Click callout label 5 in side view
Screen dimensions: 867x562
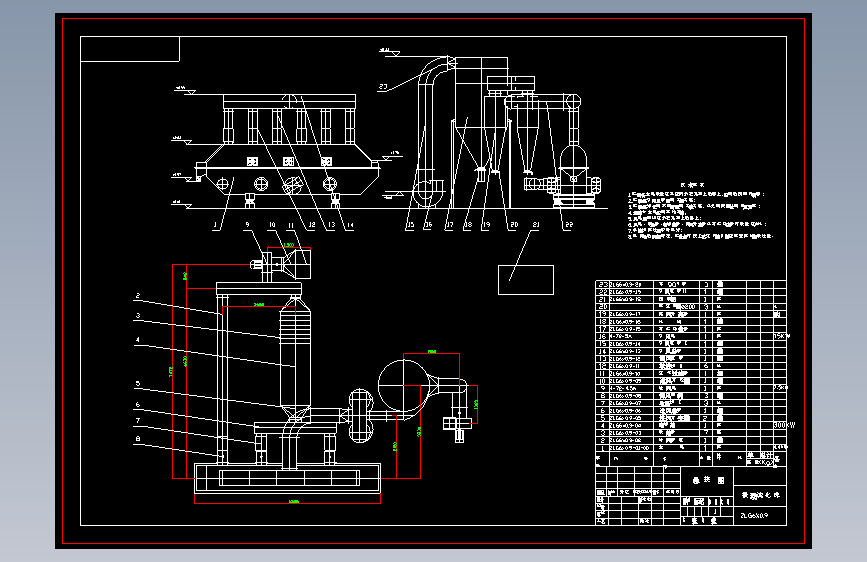click(138, 384)
